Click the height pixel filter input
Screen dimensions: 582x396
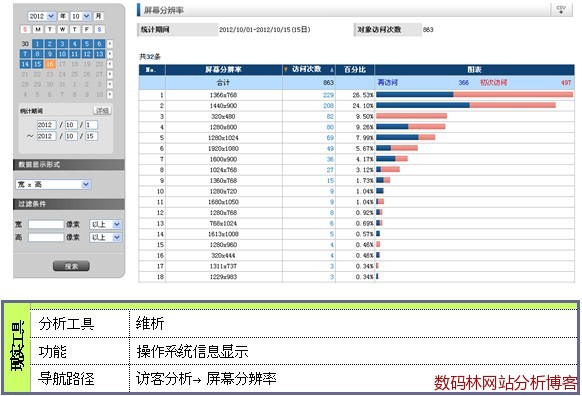coord(46,237)
